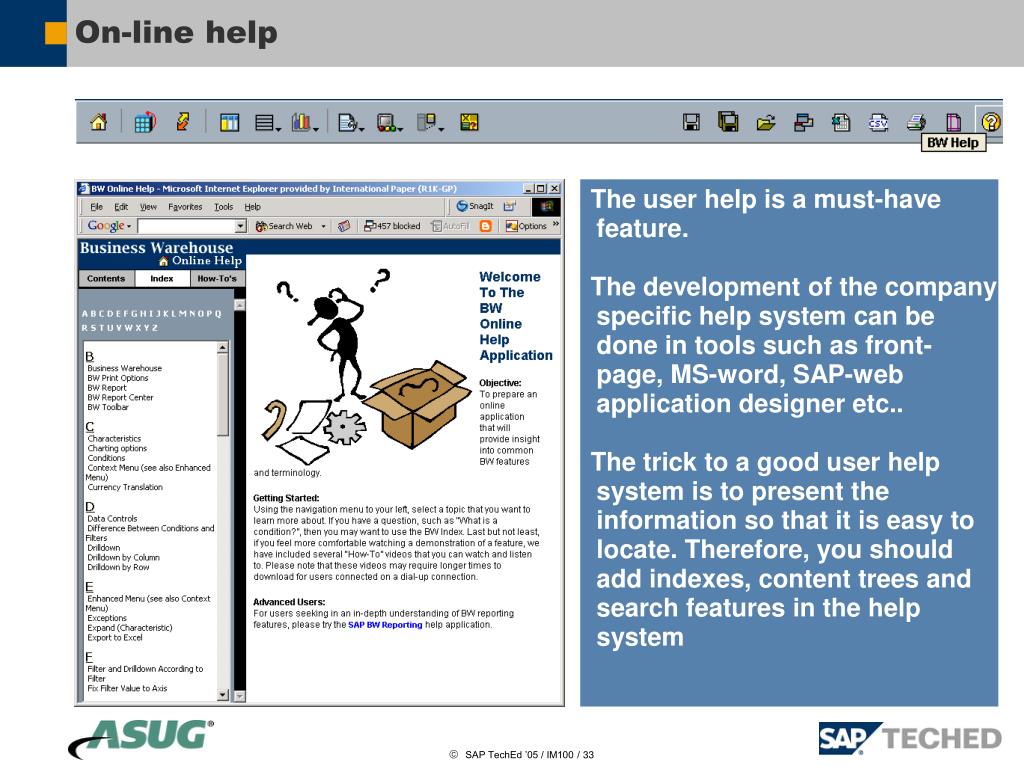The width and height of the screenshot is (1024, 768).
Task: Open the document pencil icon dropdown arrow
Action: [361, 129]
